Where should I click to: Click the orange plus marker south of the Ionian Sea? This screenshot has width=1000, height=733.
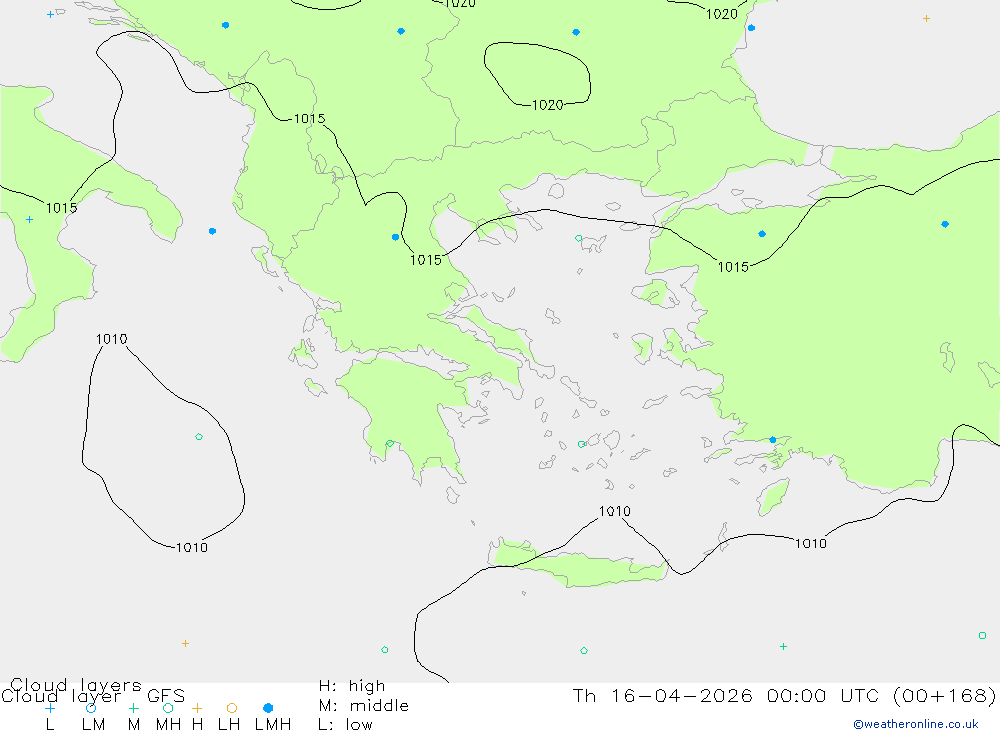coord(185,643)
